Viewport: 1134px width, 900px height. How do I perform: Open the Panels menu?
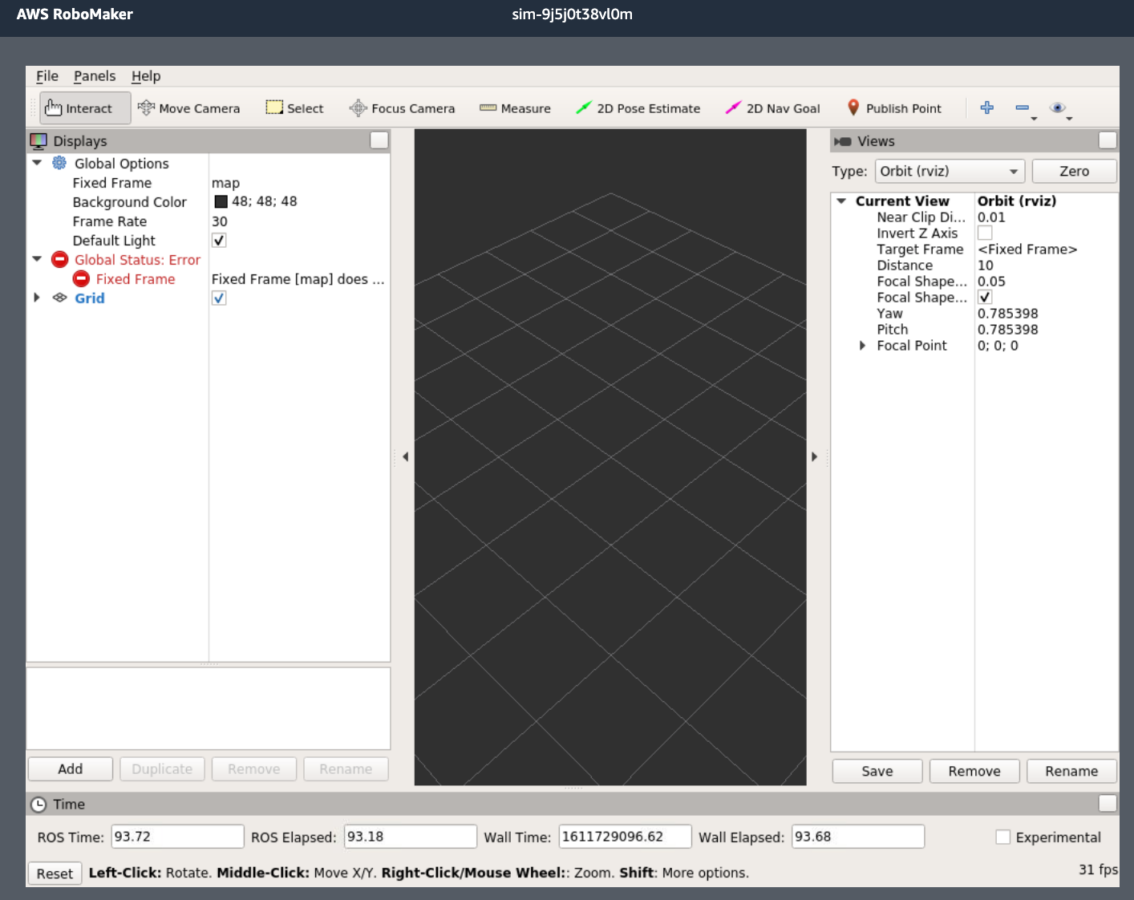94,76
